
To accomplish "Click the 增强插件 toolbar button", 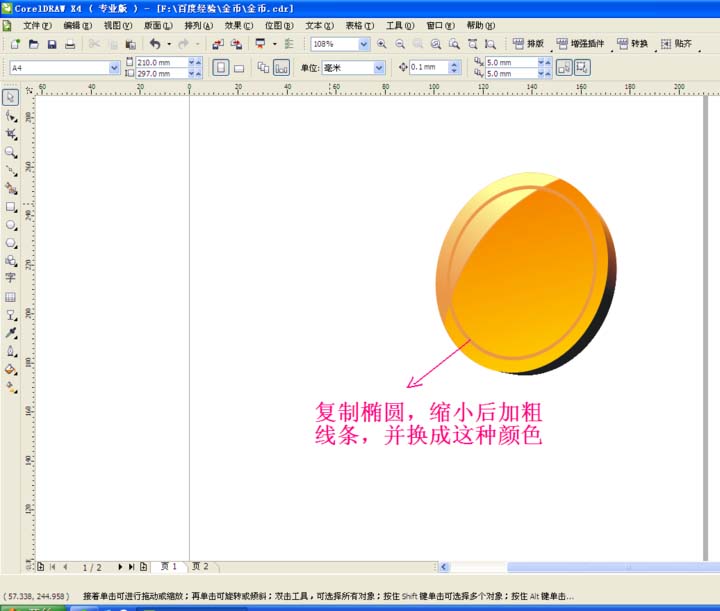I will (580, 44).
